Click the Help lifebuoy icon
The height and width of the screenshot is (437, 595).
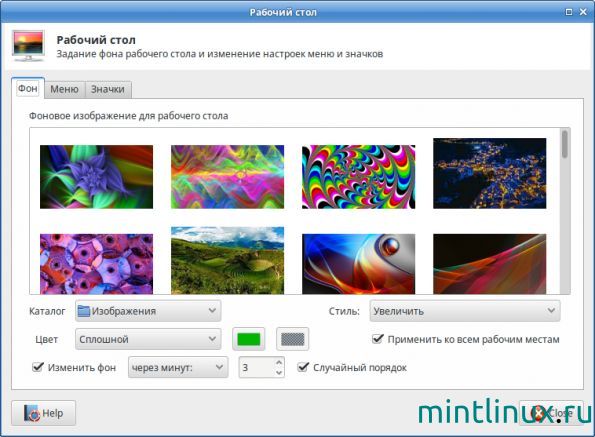(x=32, y=413)
